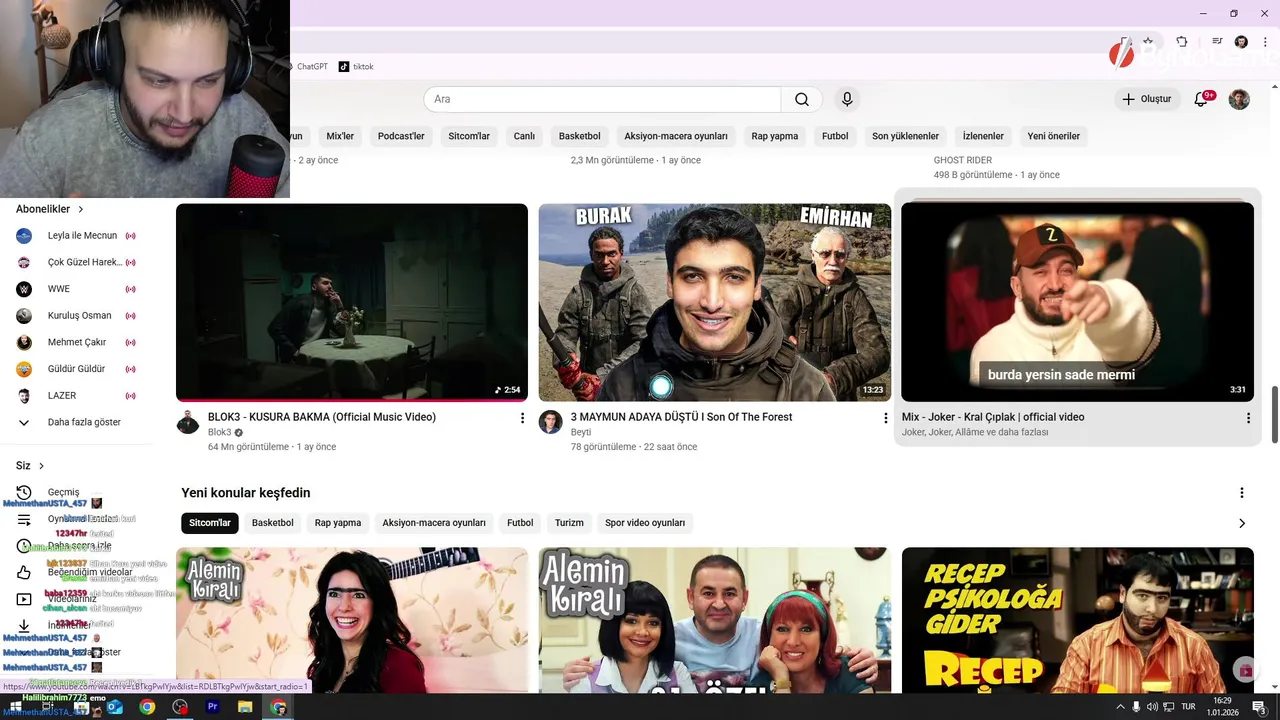Select the Podcast'ler filter chip
Screen dimensions: 1280x720
(x=401, y=136)
